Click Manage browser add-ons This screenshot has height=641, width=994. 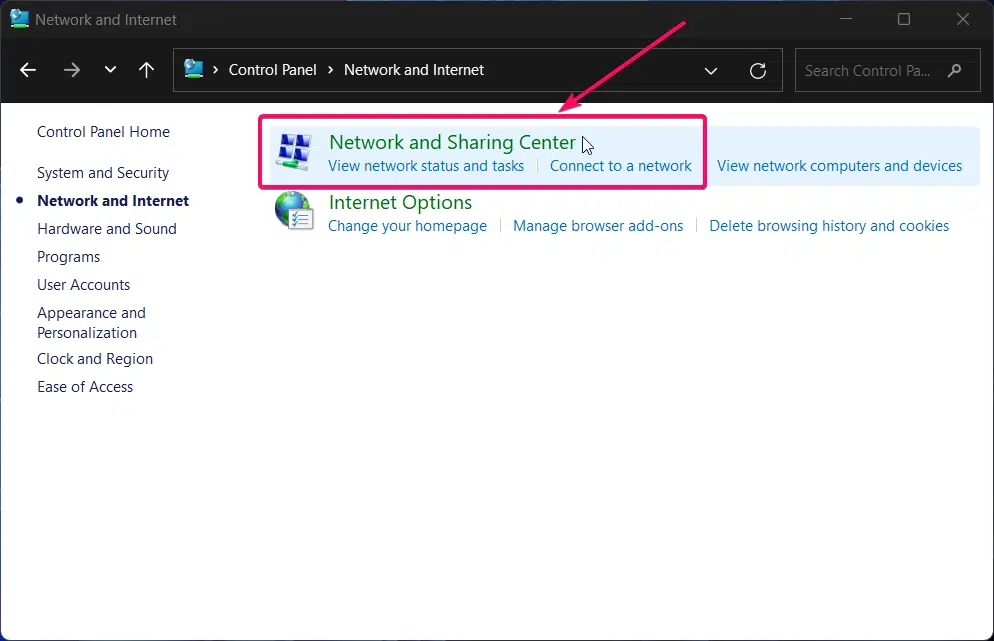598,226
